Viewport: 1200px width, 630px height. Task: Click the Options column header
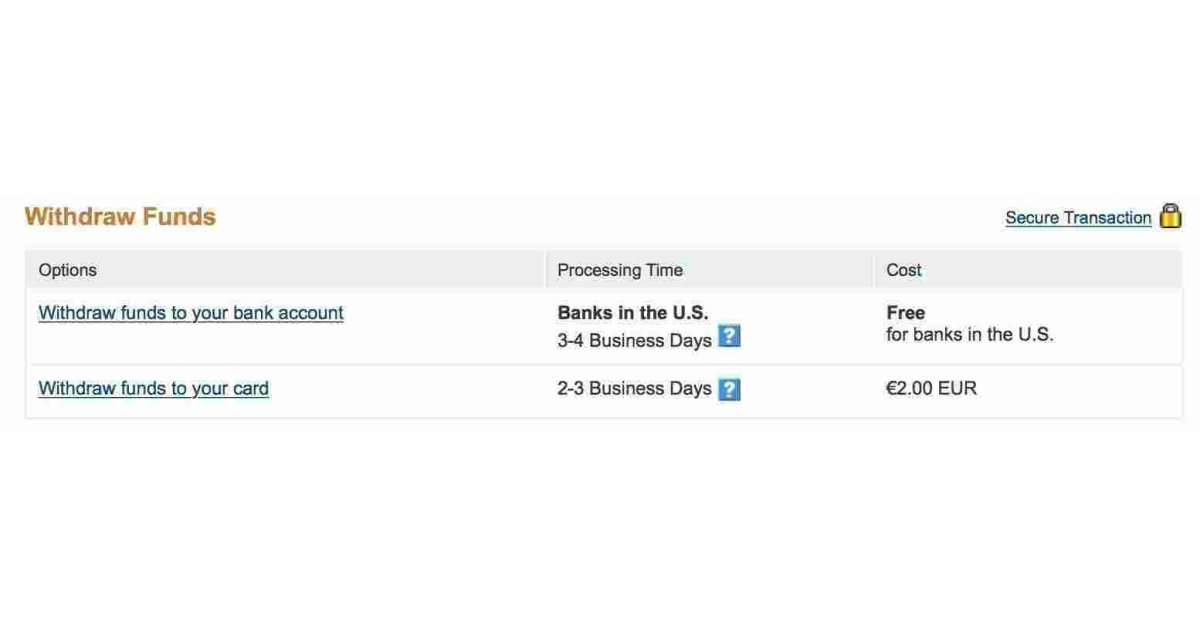coord(68,270)
